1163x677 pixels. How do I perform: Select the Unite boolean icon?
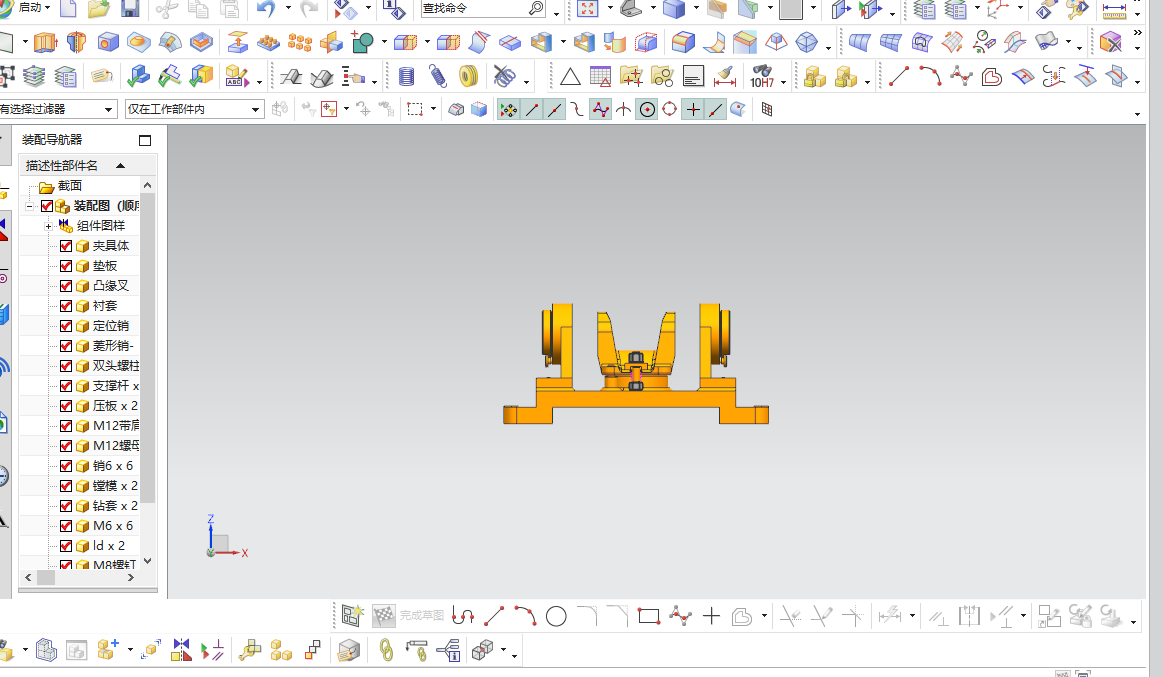tap(363, 42)
